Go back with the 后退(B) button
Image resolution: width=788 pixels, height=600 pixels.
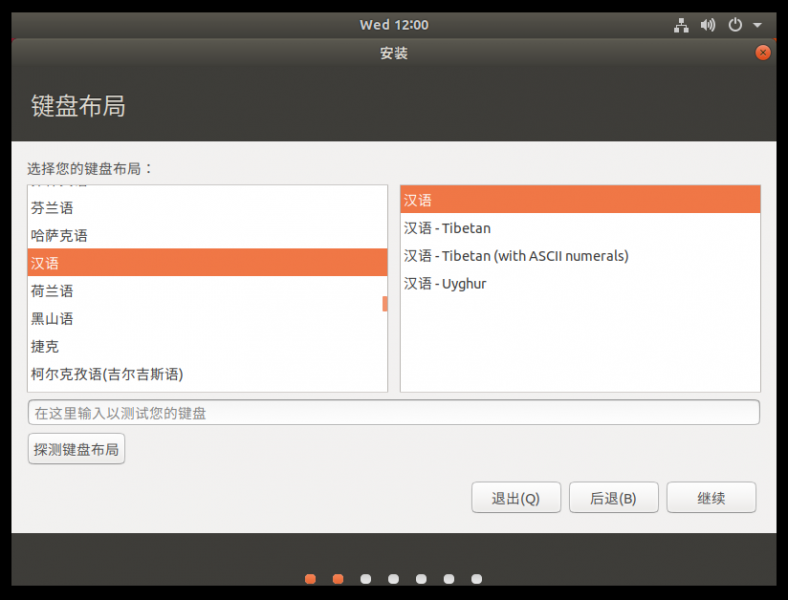coord(613,498)
